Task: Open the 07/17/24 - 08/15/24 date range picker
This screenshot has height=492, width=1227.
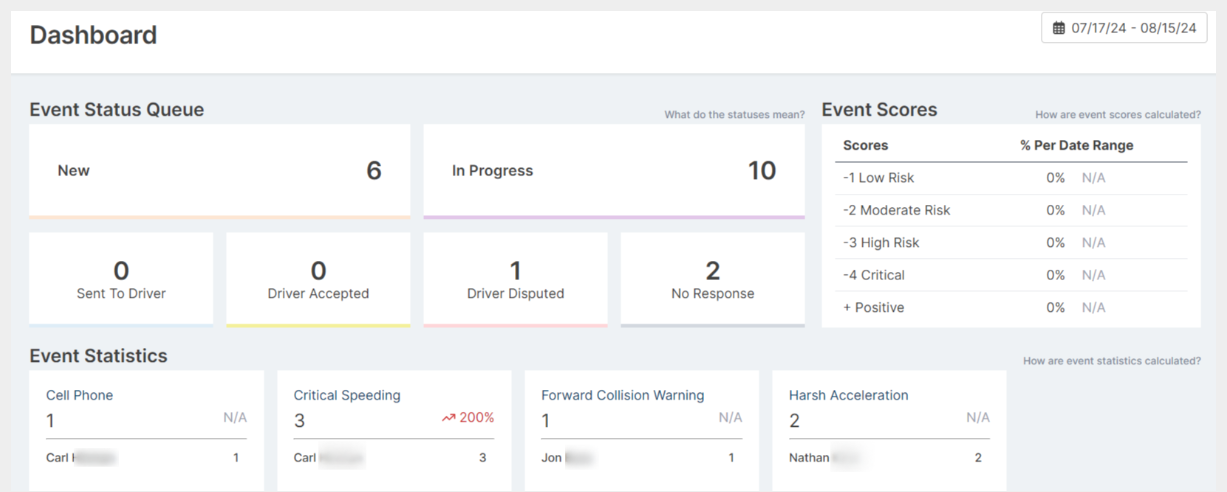Action: tap(1124, 28)
